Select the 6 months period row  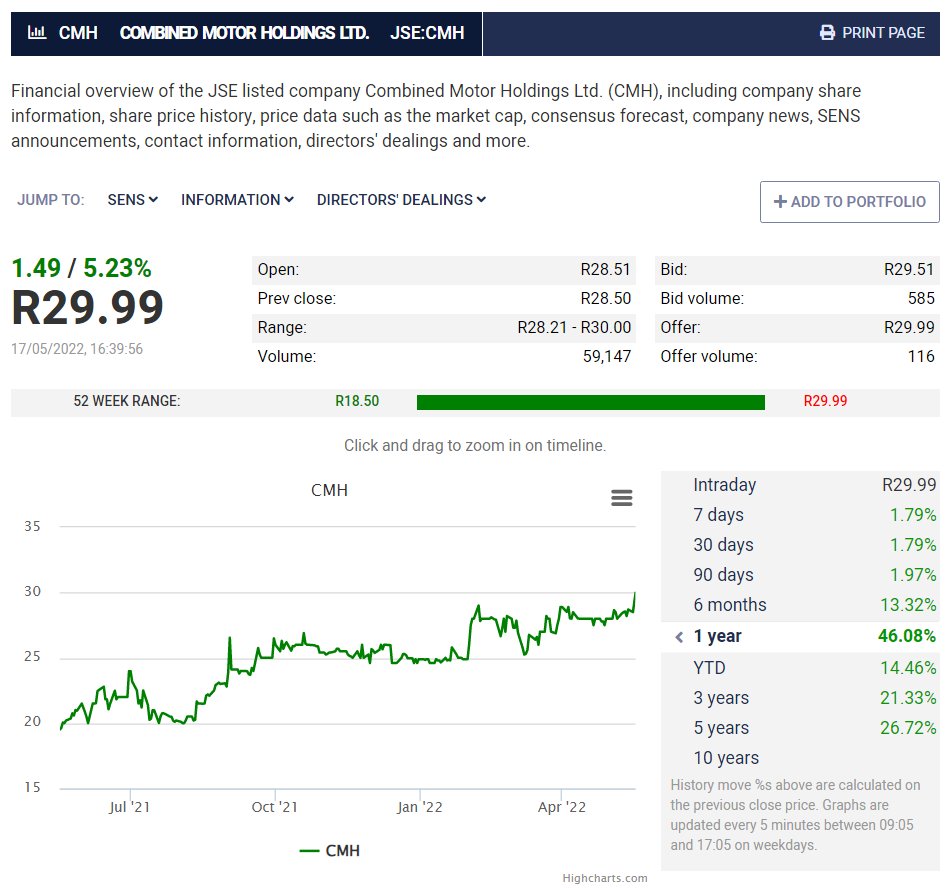tap(800, 605)
